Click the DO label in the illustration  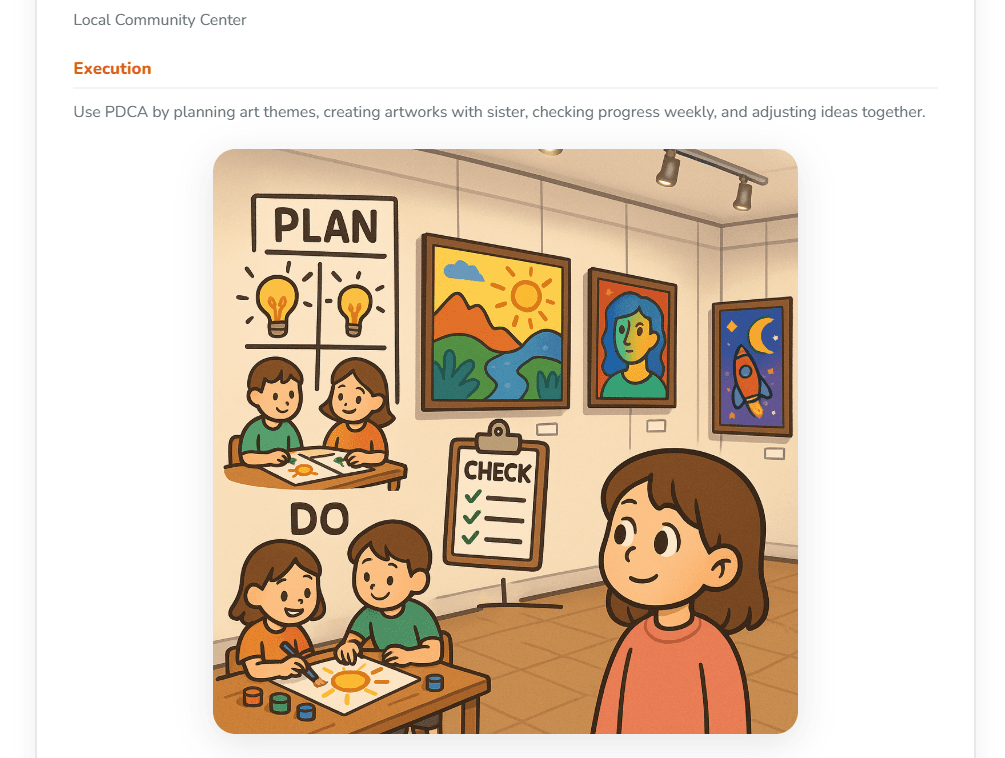click(319, 519)
